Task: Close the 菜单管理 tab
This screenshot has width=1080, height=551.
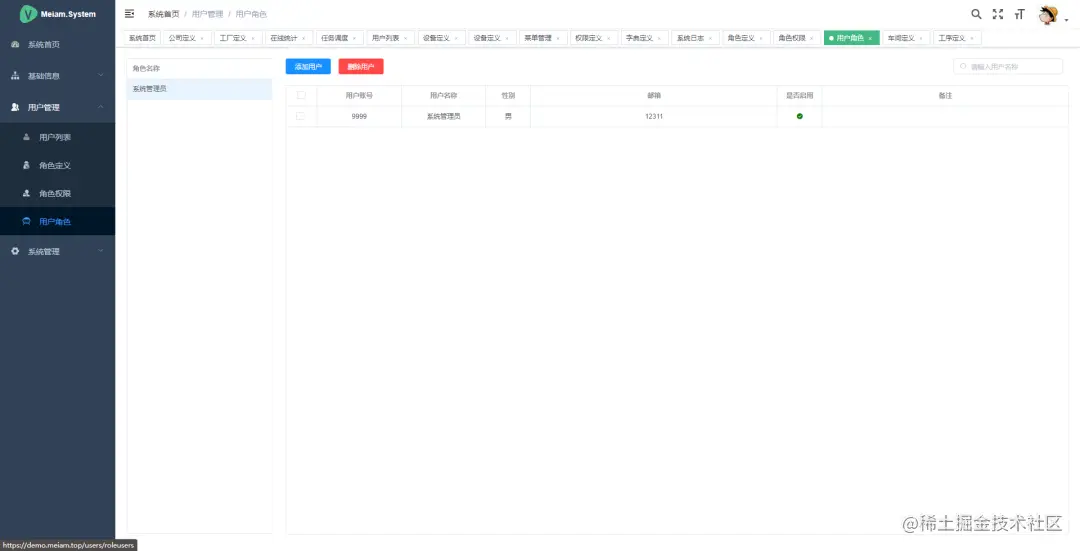Action: tap(557, 39)
